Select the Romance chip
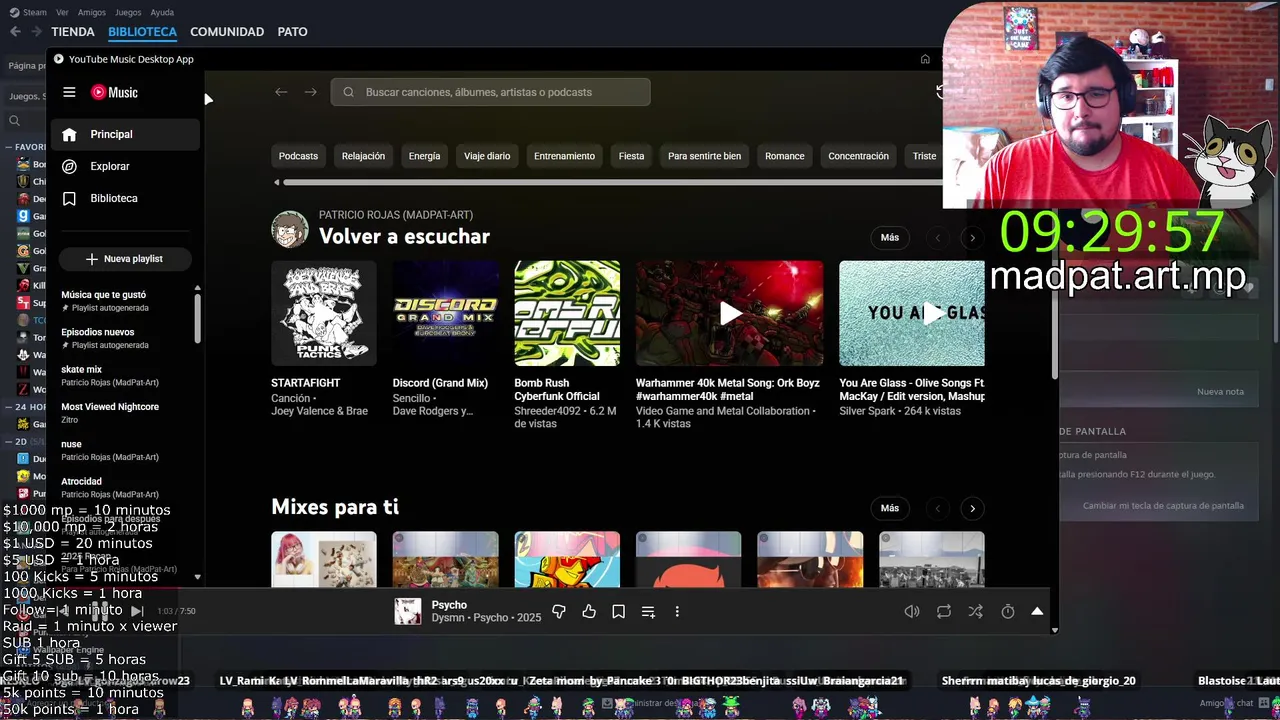 point(784,156)
